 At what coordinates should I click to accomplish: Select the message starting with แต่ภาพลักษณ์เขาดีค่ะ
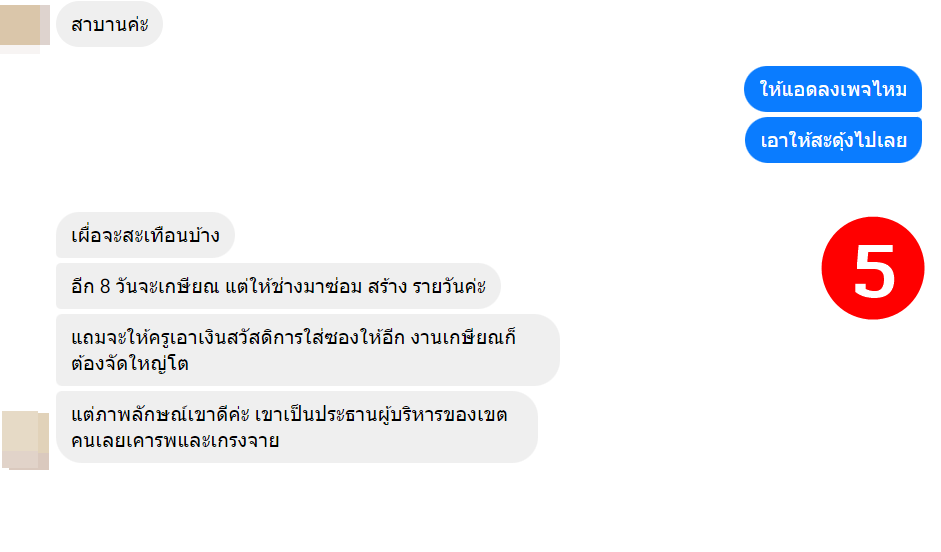coord(296,427)
